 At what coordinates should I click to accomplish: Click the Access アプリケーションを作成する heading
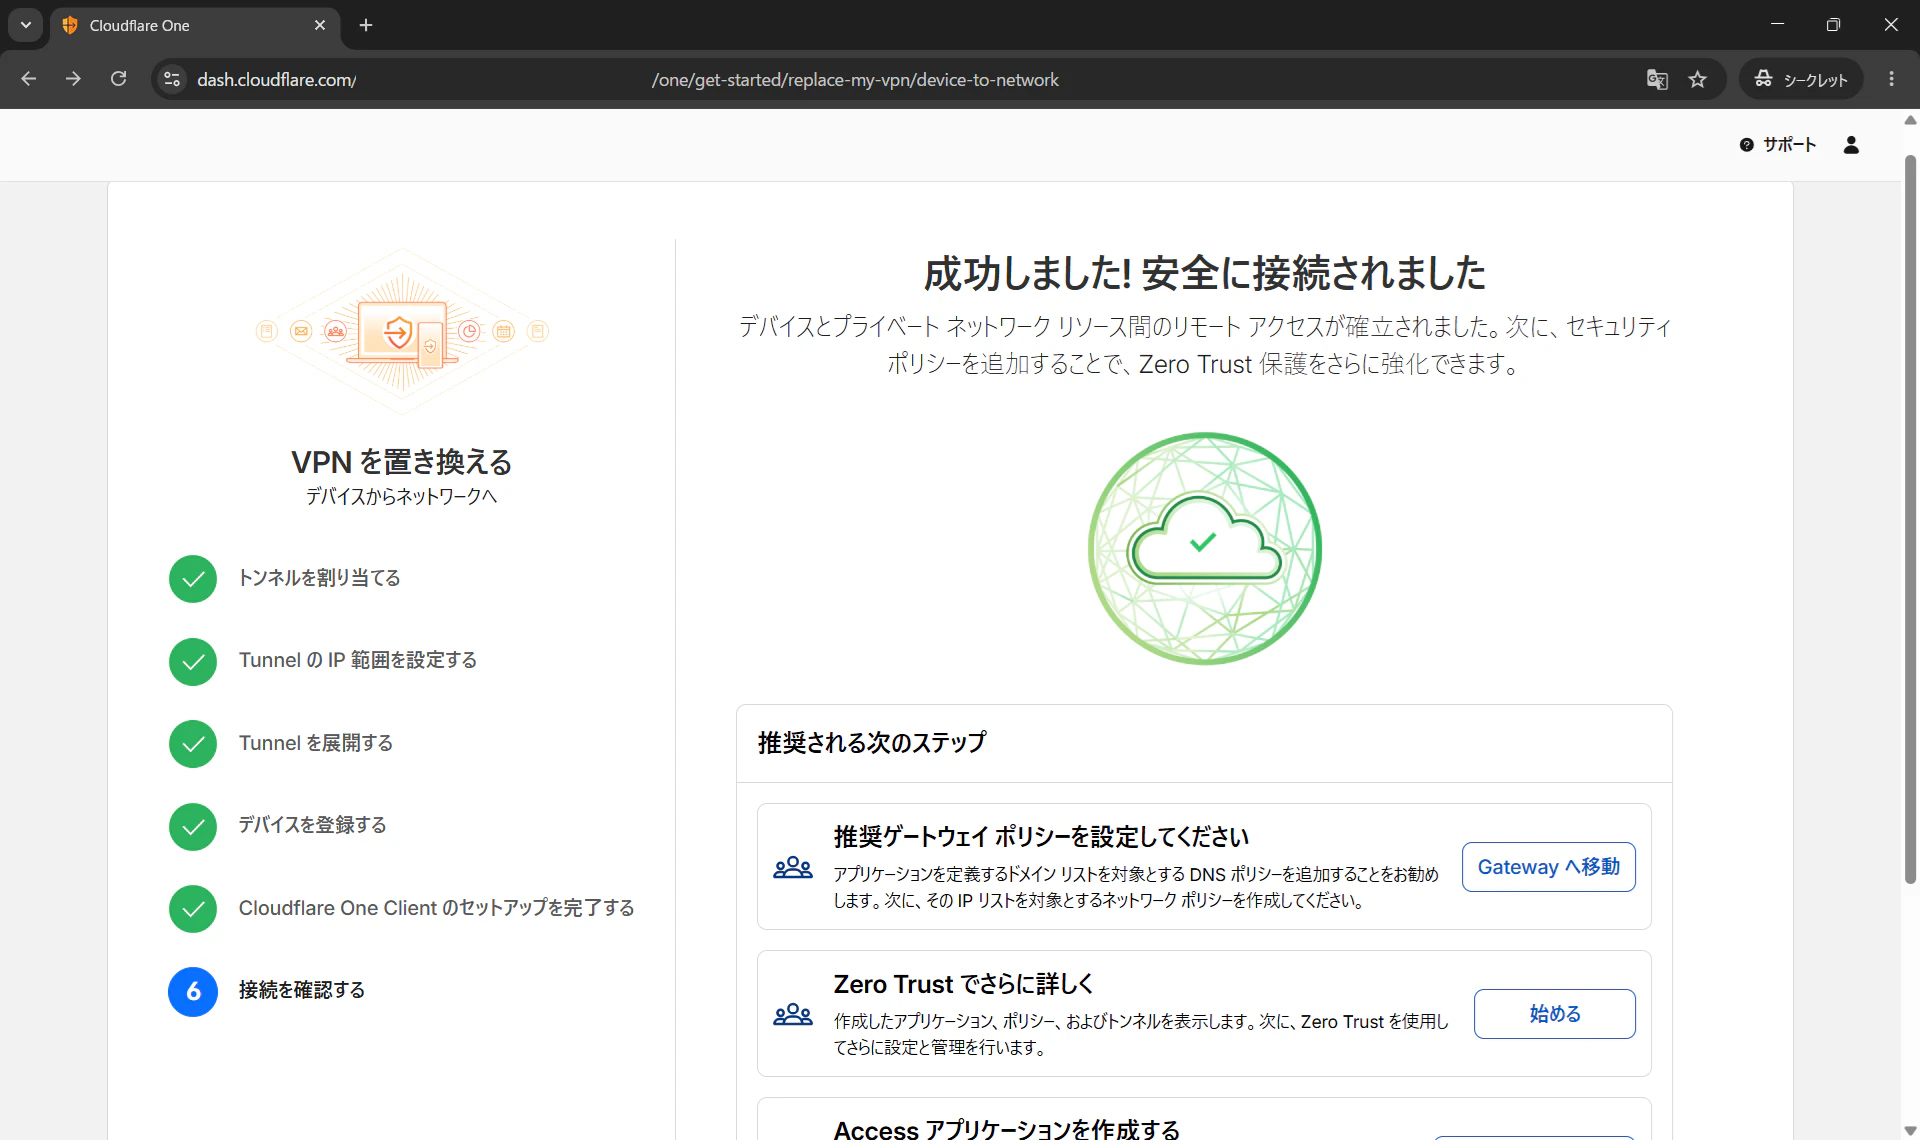[x=1007, y=1129]
